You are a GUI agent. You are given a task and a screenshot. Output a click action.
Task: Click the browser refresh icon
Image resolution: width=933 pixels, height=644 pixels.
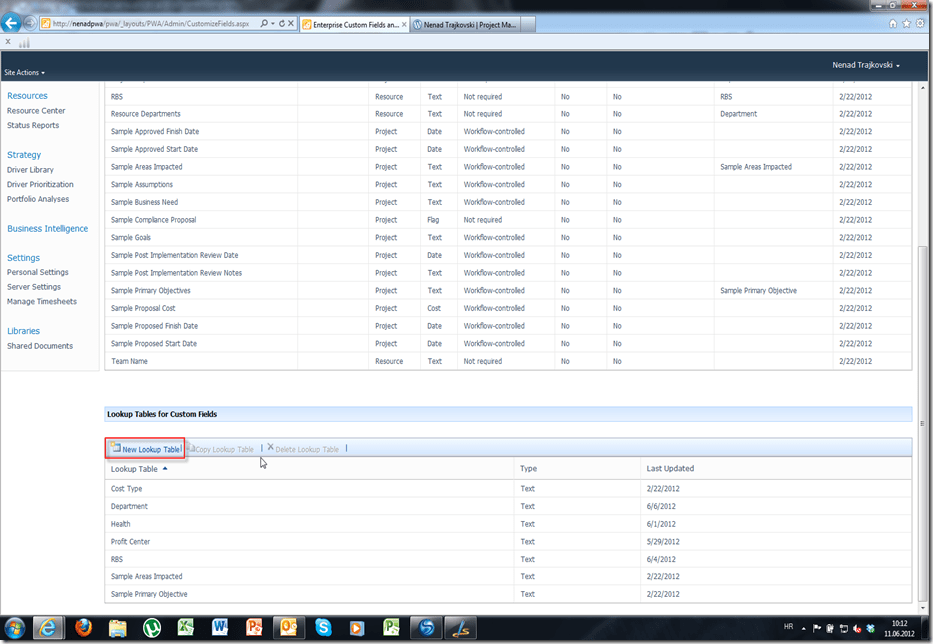coord(280,22)
